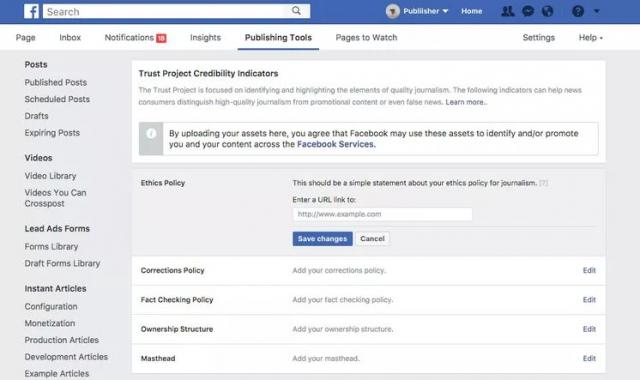
Task: Click the Ethics Policy URL input field
Action: click(x=382, y=214)
